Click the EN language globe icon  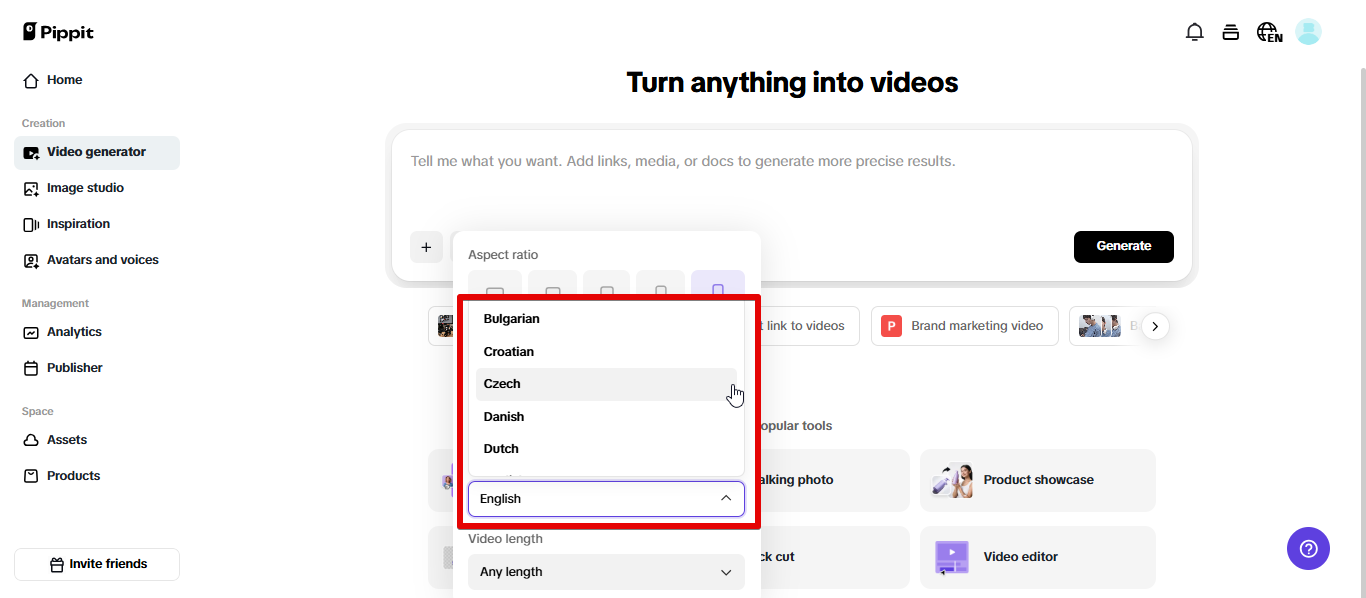click(1268, 31)
